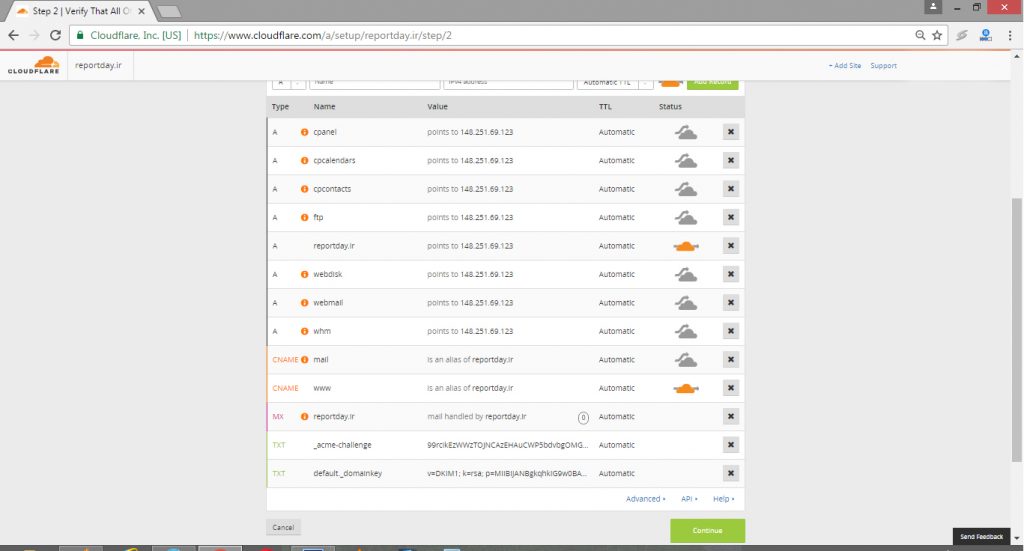Click the _acme-challenge TXT value text

point(507,445)
